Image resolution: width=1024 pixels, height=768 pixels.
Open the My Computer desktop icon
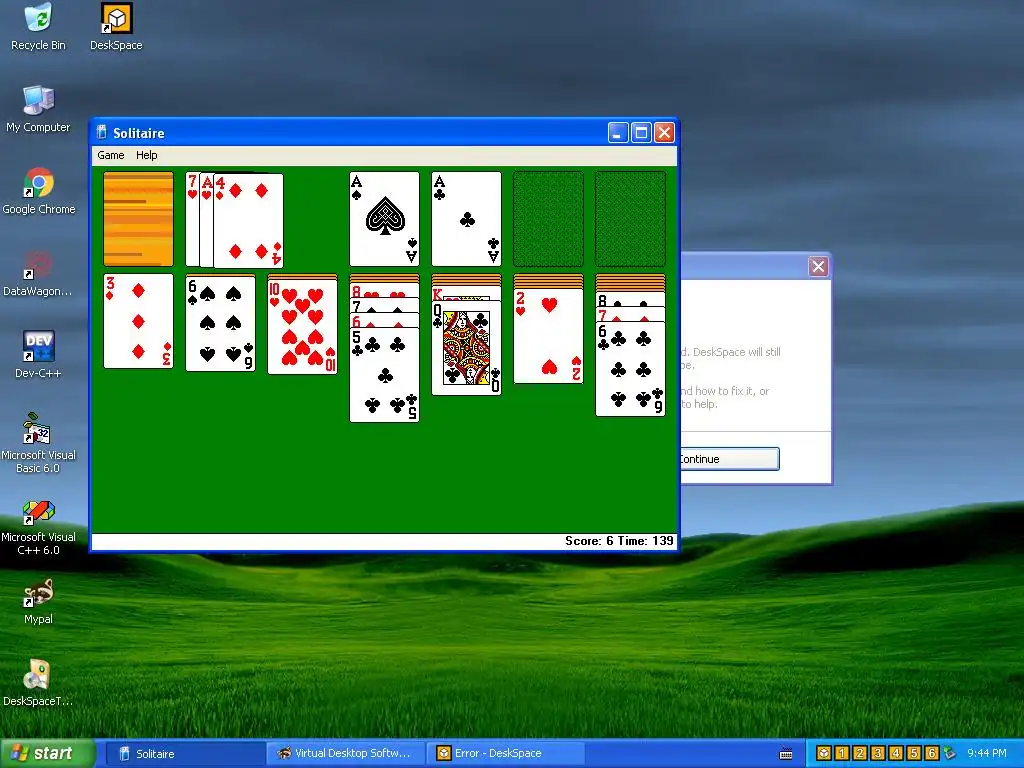(39, 109)
